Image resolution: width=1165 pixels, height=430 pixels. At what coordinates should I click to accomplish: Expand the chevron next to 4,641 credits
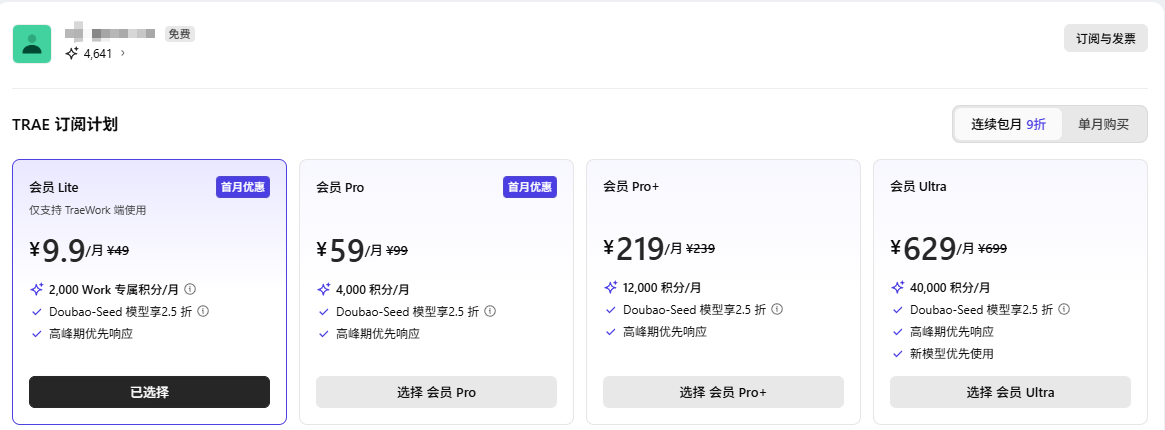click(123, 53)
